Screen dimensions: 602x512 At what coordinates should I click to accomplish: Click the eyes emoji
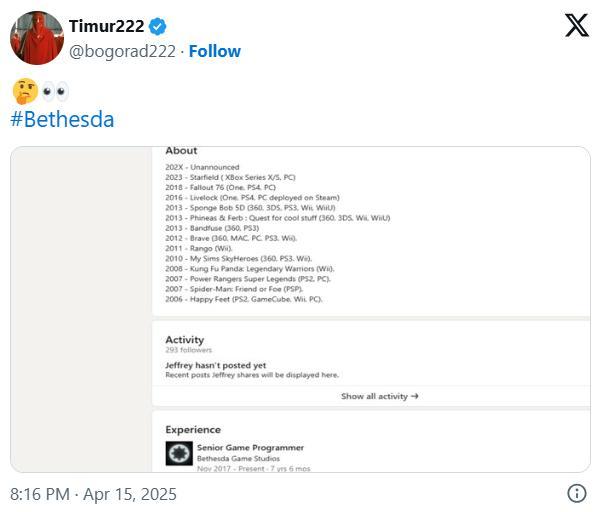tap(55, 91)
